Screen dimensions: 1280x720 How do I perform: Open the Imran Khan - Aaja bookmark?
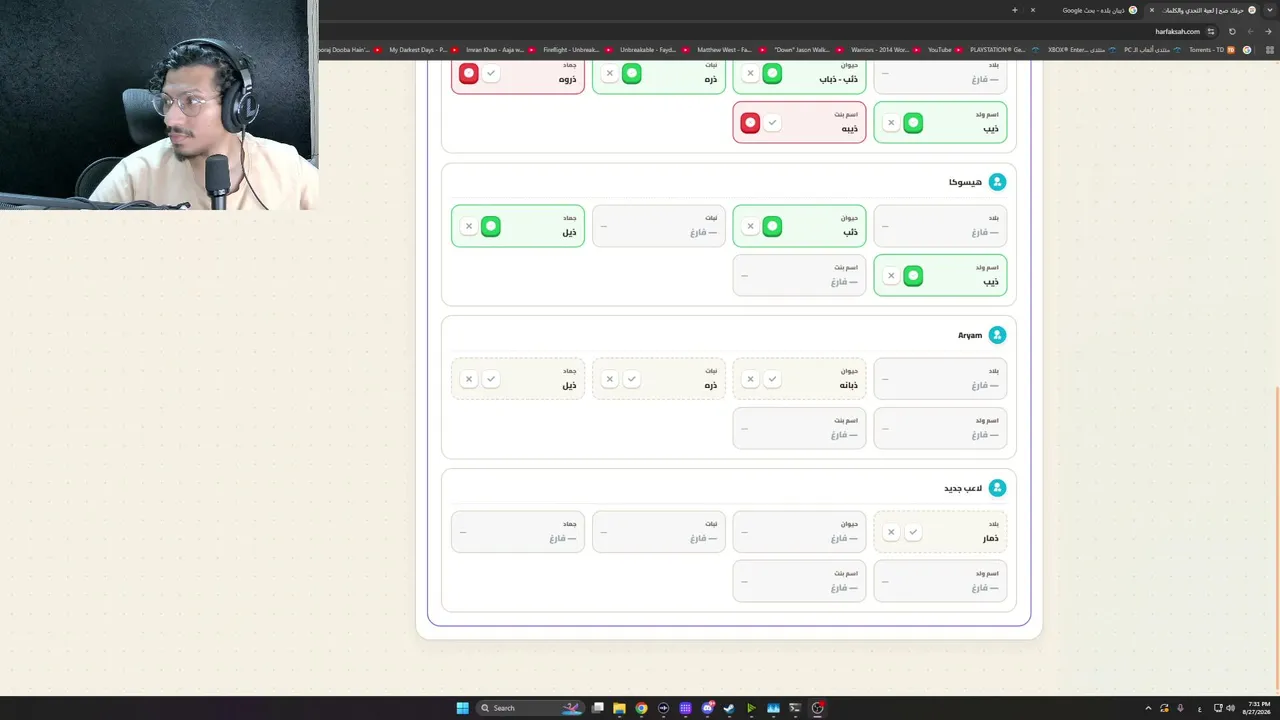tap(500, 49)
